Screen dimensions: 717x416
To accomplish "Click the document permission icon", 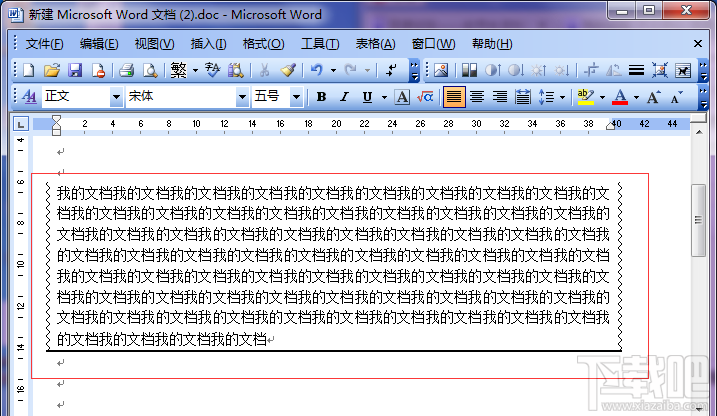I will pos(98,70).
